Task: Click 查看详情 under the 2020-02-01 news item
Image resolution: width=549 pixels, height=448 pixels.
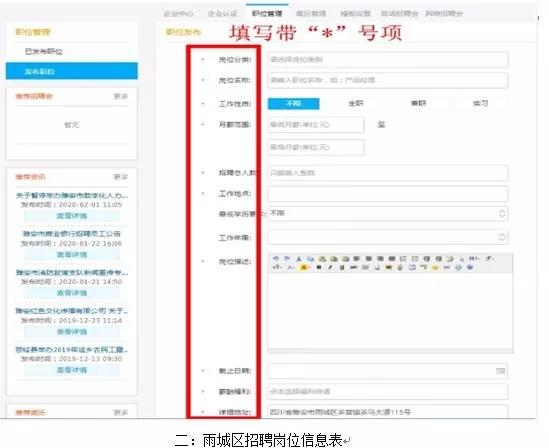Action: [72, 216]
